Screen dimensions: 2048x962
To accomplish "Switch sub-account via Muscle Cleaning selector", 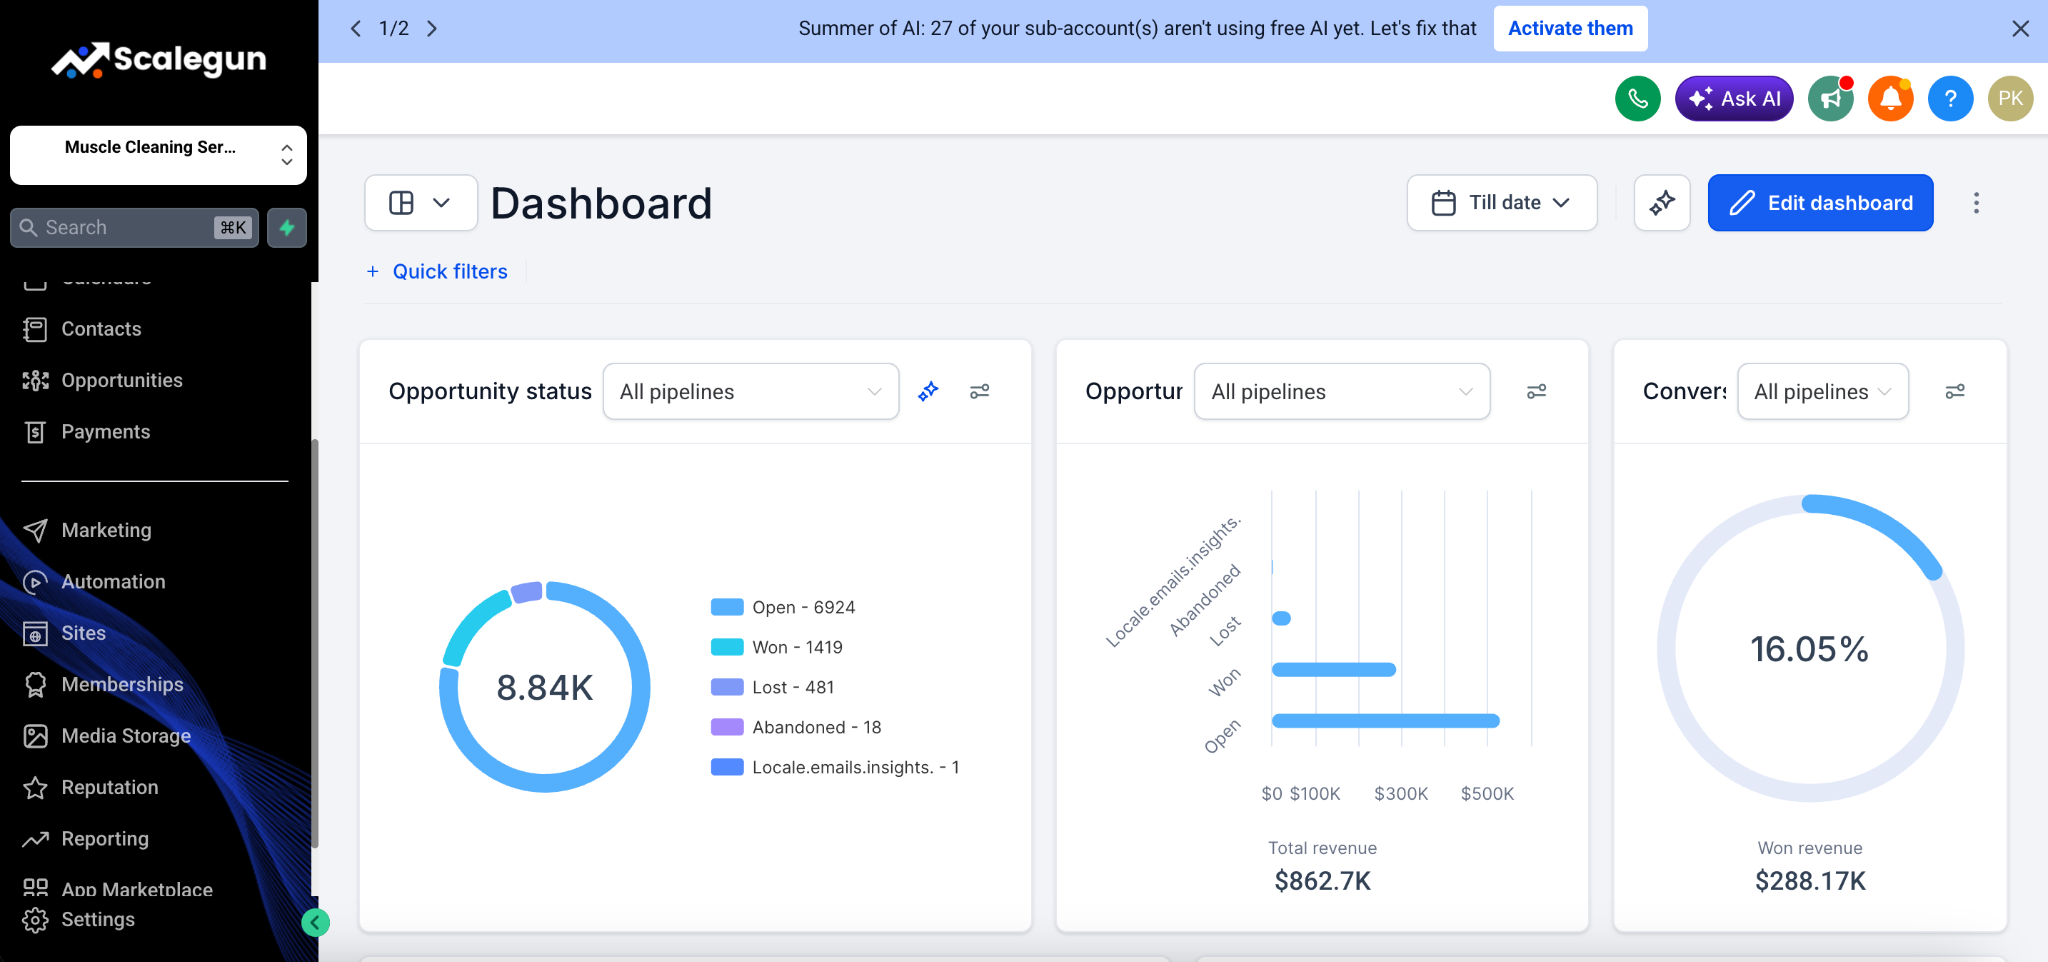I will tap(158, 155).
